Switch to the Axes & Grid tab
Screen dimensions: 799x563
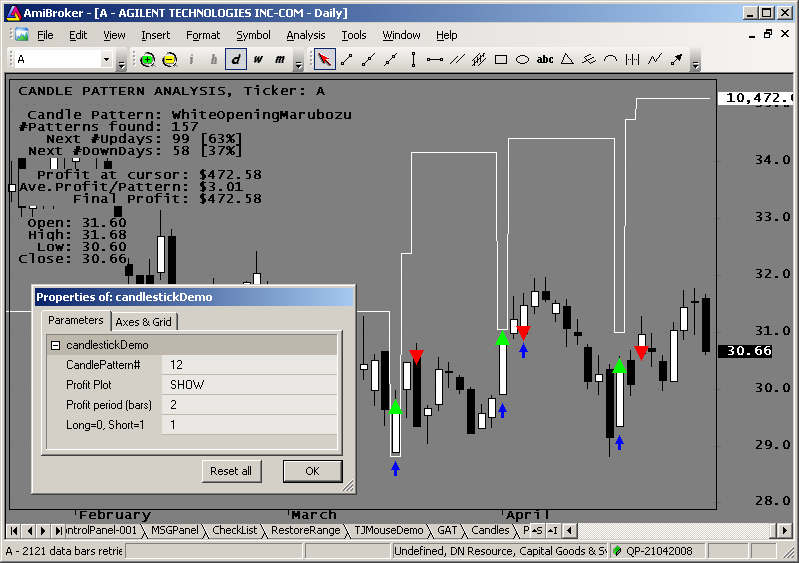click(143, 322)
